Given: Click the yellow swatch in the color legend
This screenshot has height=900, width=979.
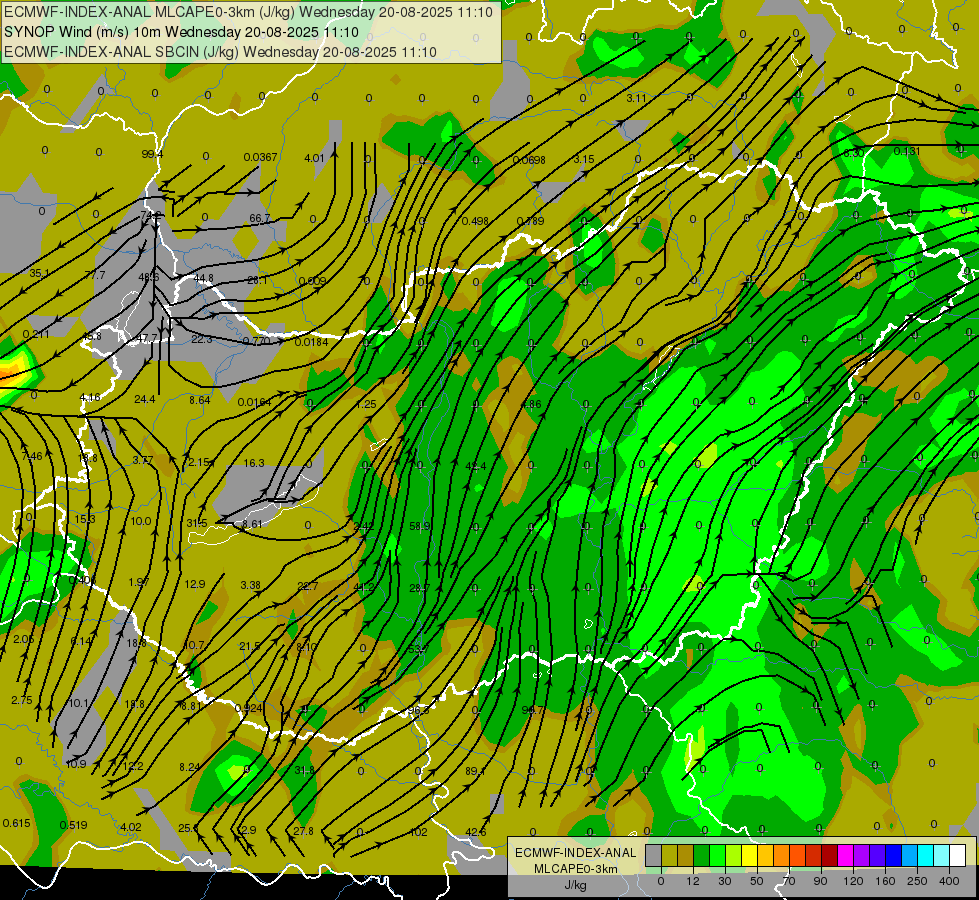Looking at the screenshot, I should click(749, 855).
